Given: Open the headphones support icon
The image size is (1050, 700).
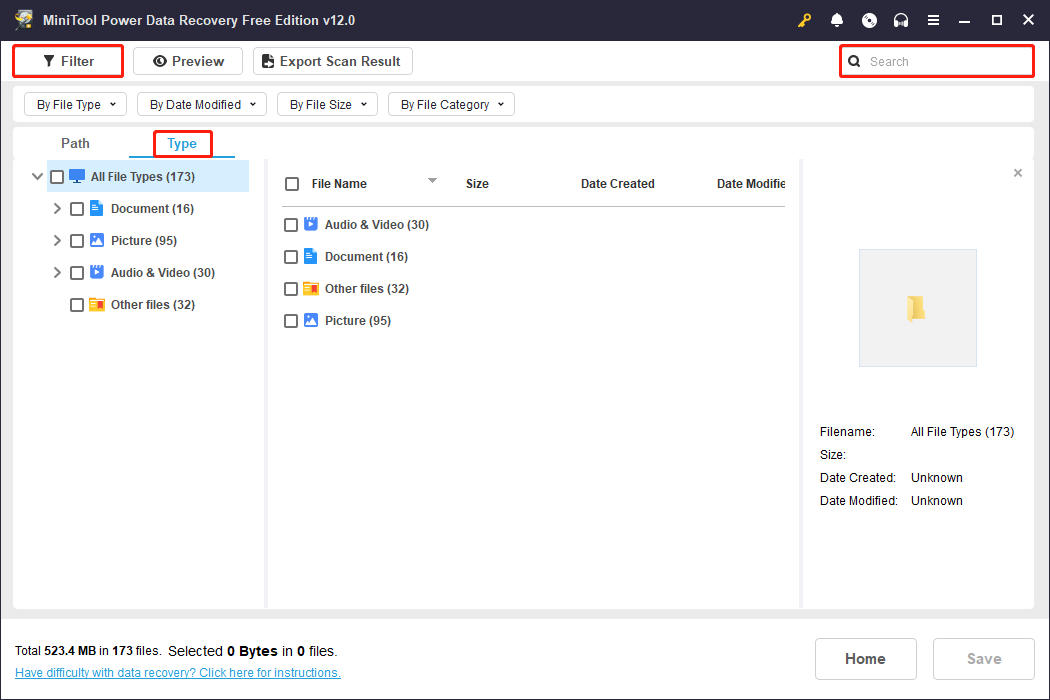Looking at the screenshot, I should pos(901,20).
